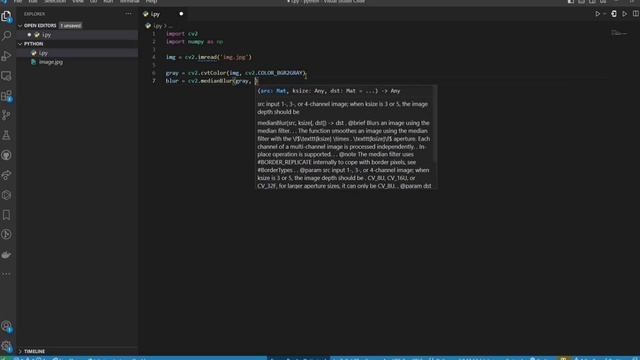Image resolution: width=640 pixels, height=360 pixels.
Task: Open the Terminal menu
Action: pyautogui.click(x=129, y=2)
